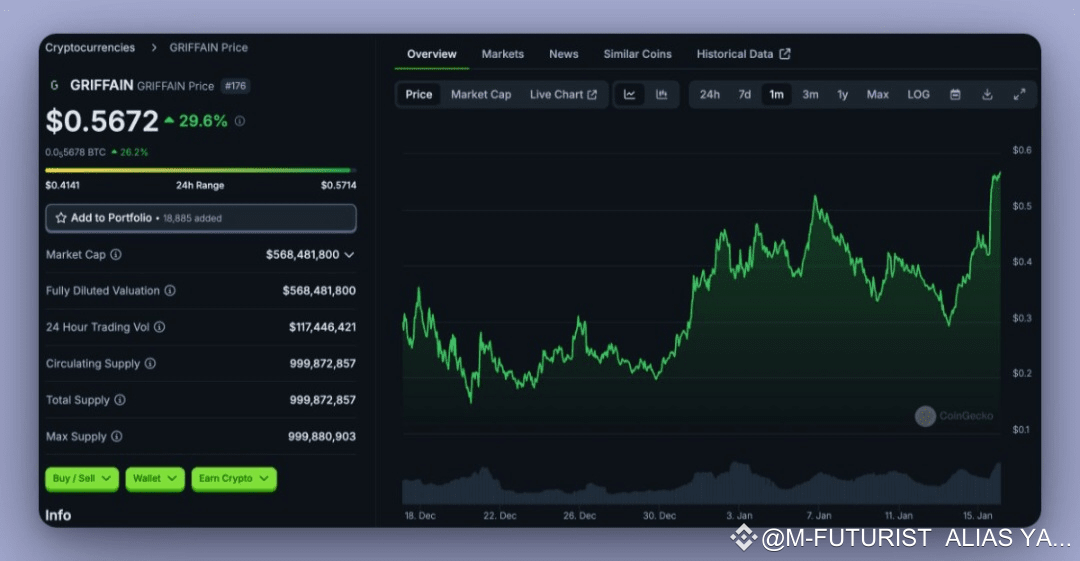The image size is (1080, 561).
Task: Open Earn Crypto dropdown
Action: click(x=234, y=478)
